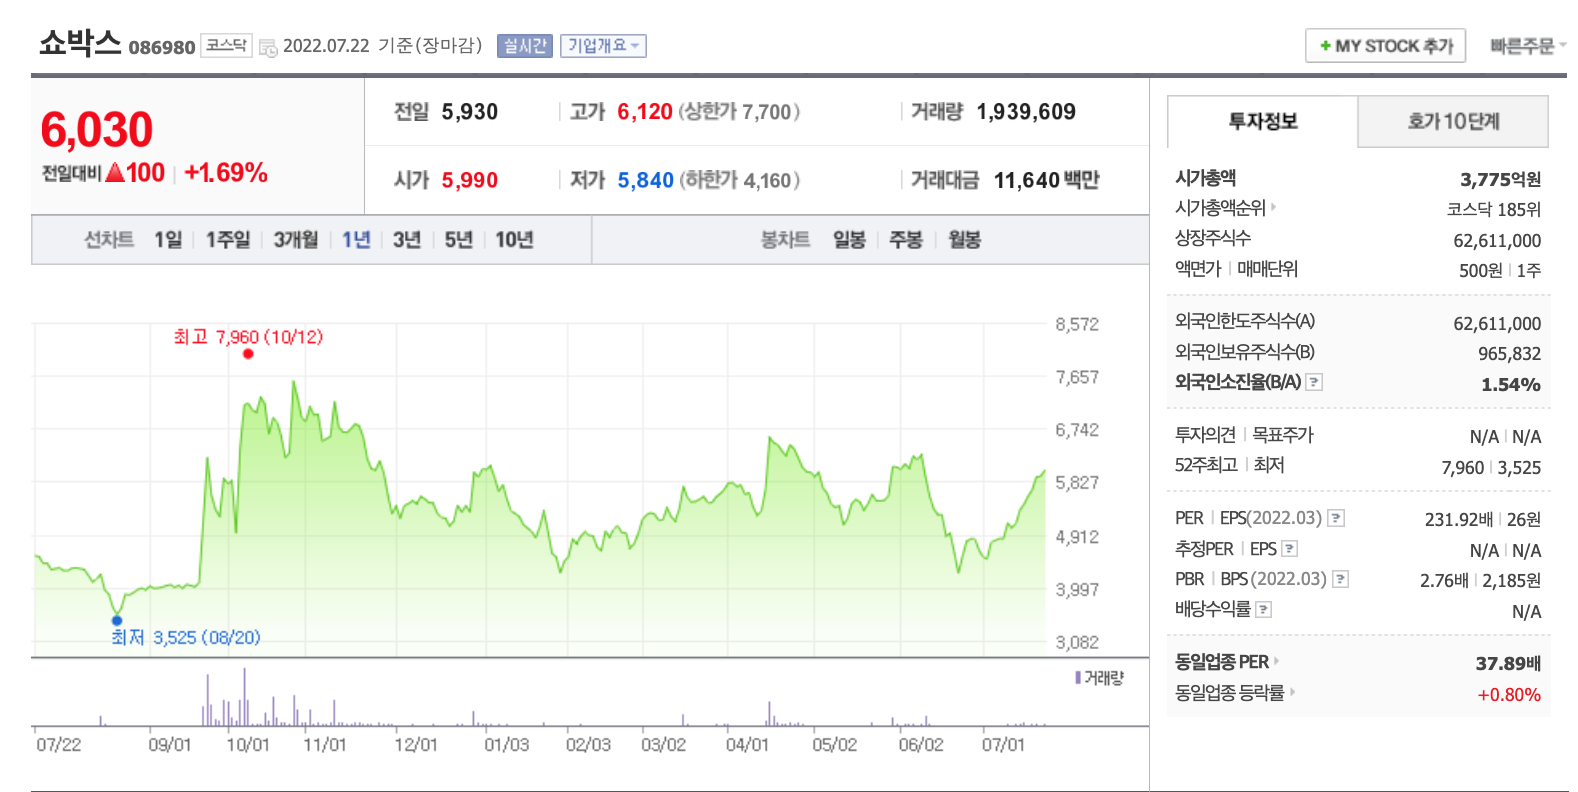This screenshot has width=1578, height=792.
Task: Click the 외국인한도주식수(A) label
Action: 1245,321
